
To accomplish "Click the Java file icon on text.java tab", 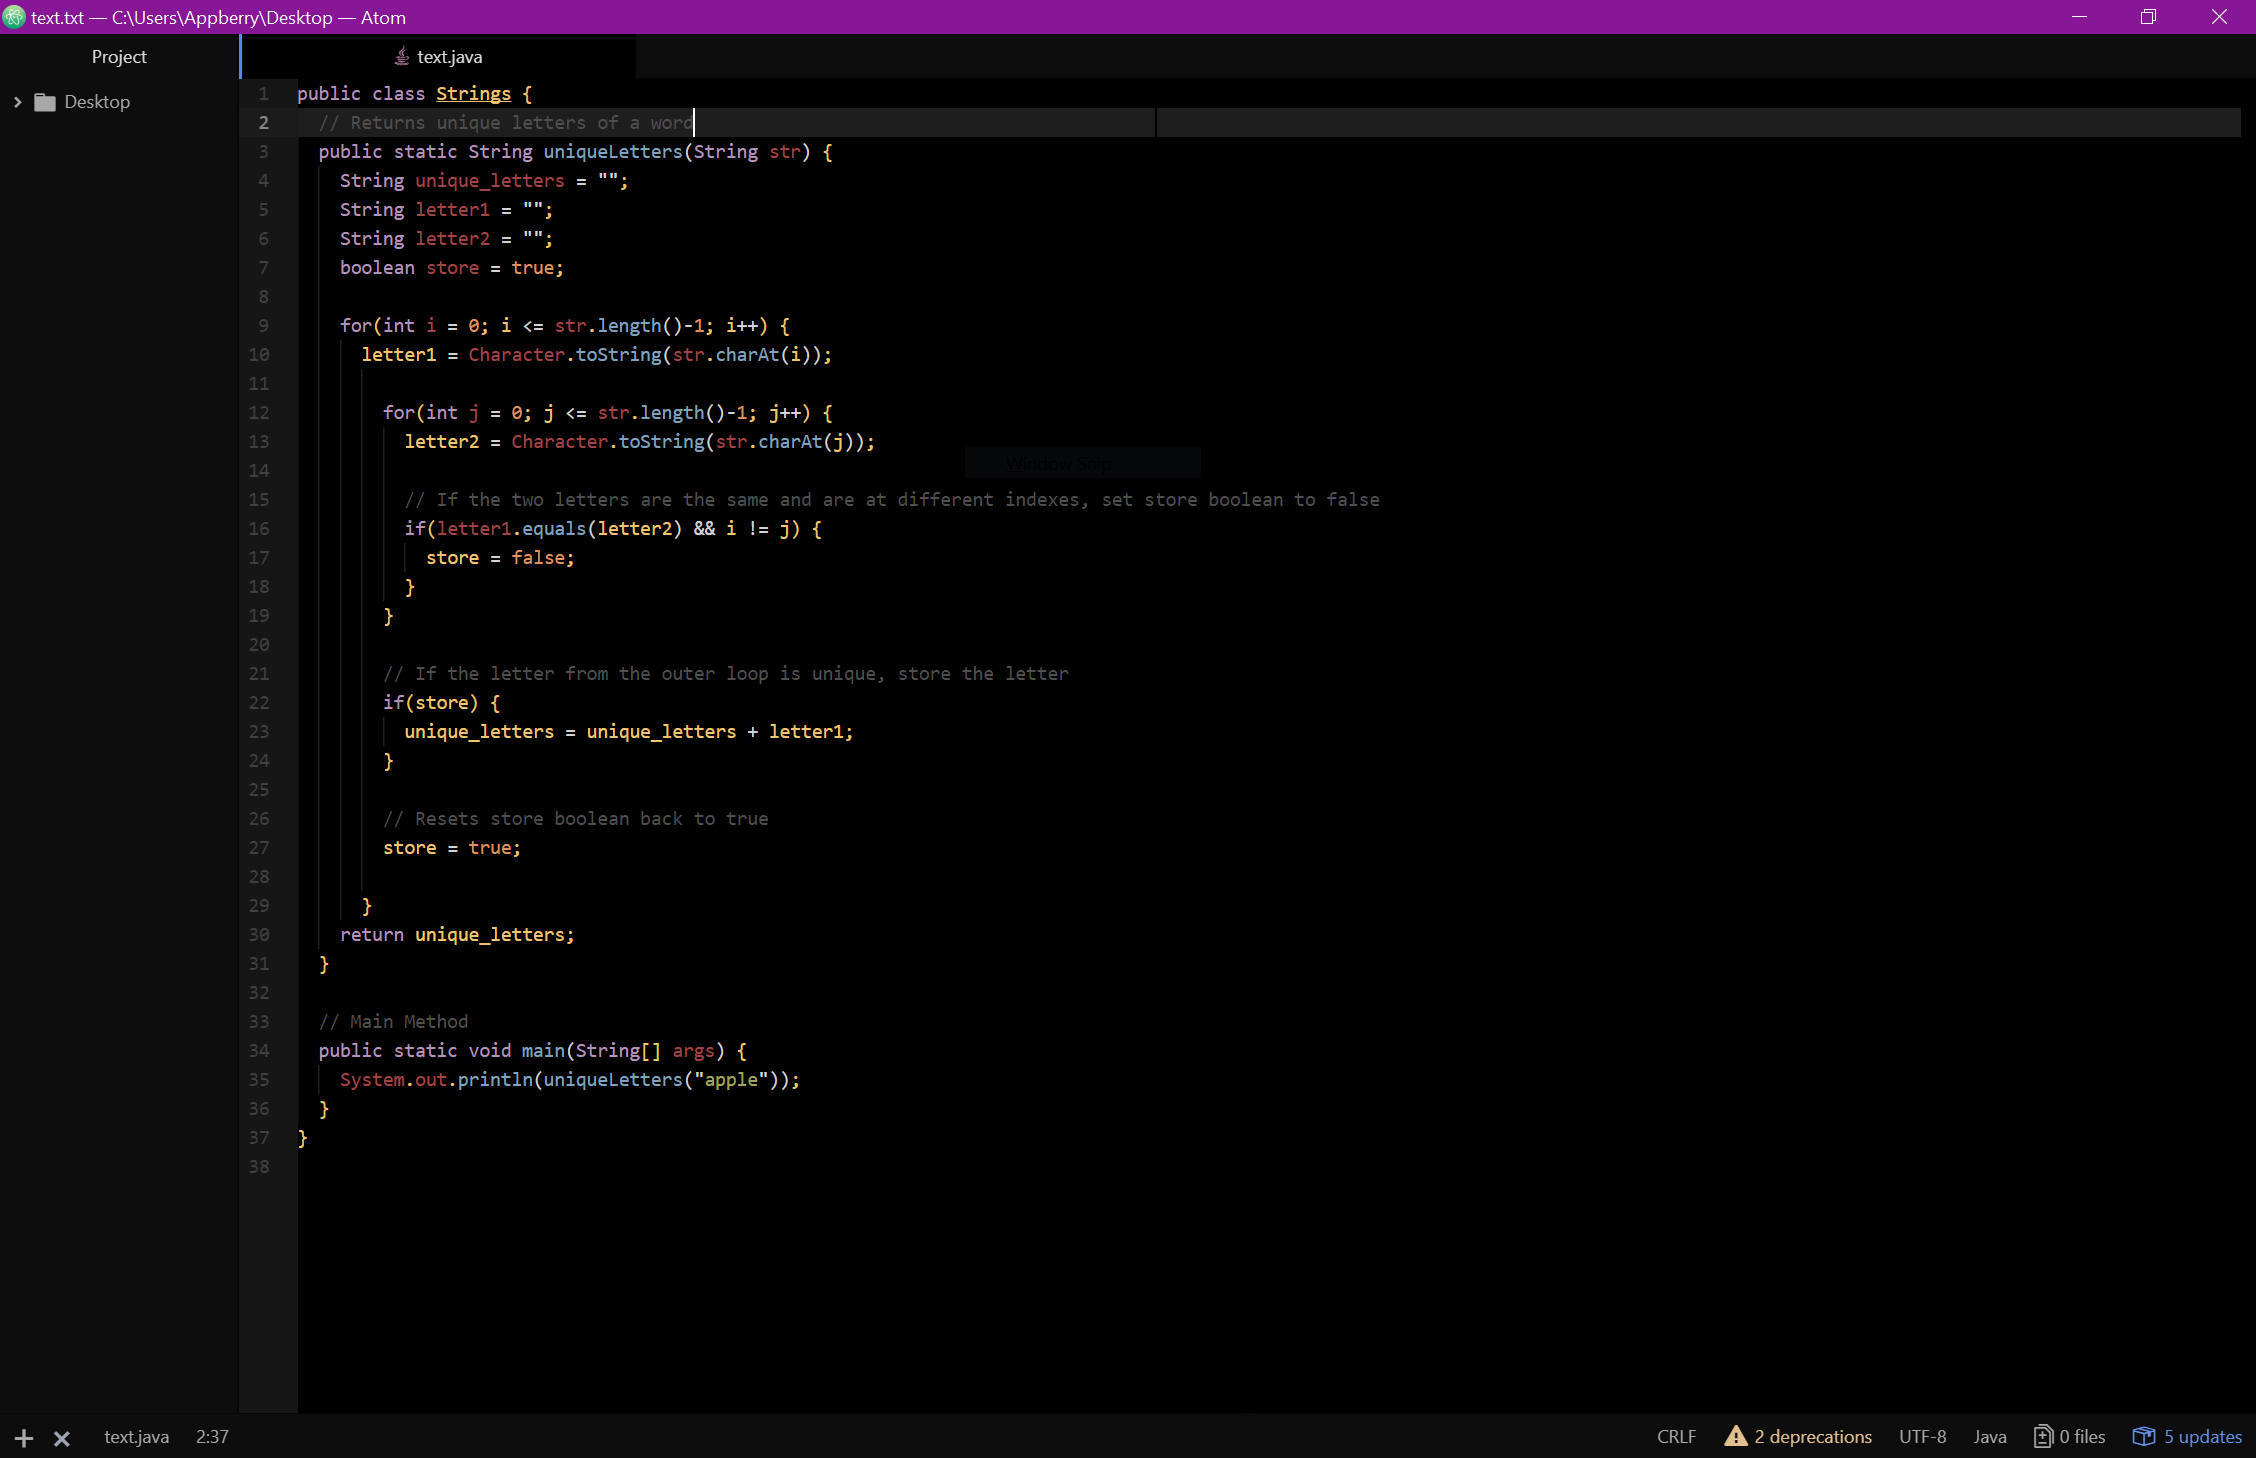I will coord(402,57).
